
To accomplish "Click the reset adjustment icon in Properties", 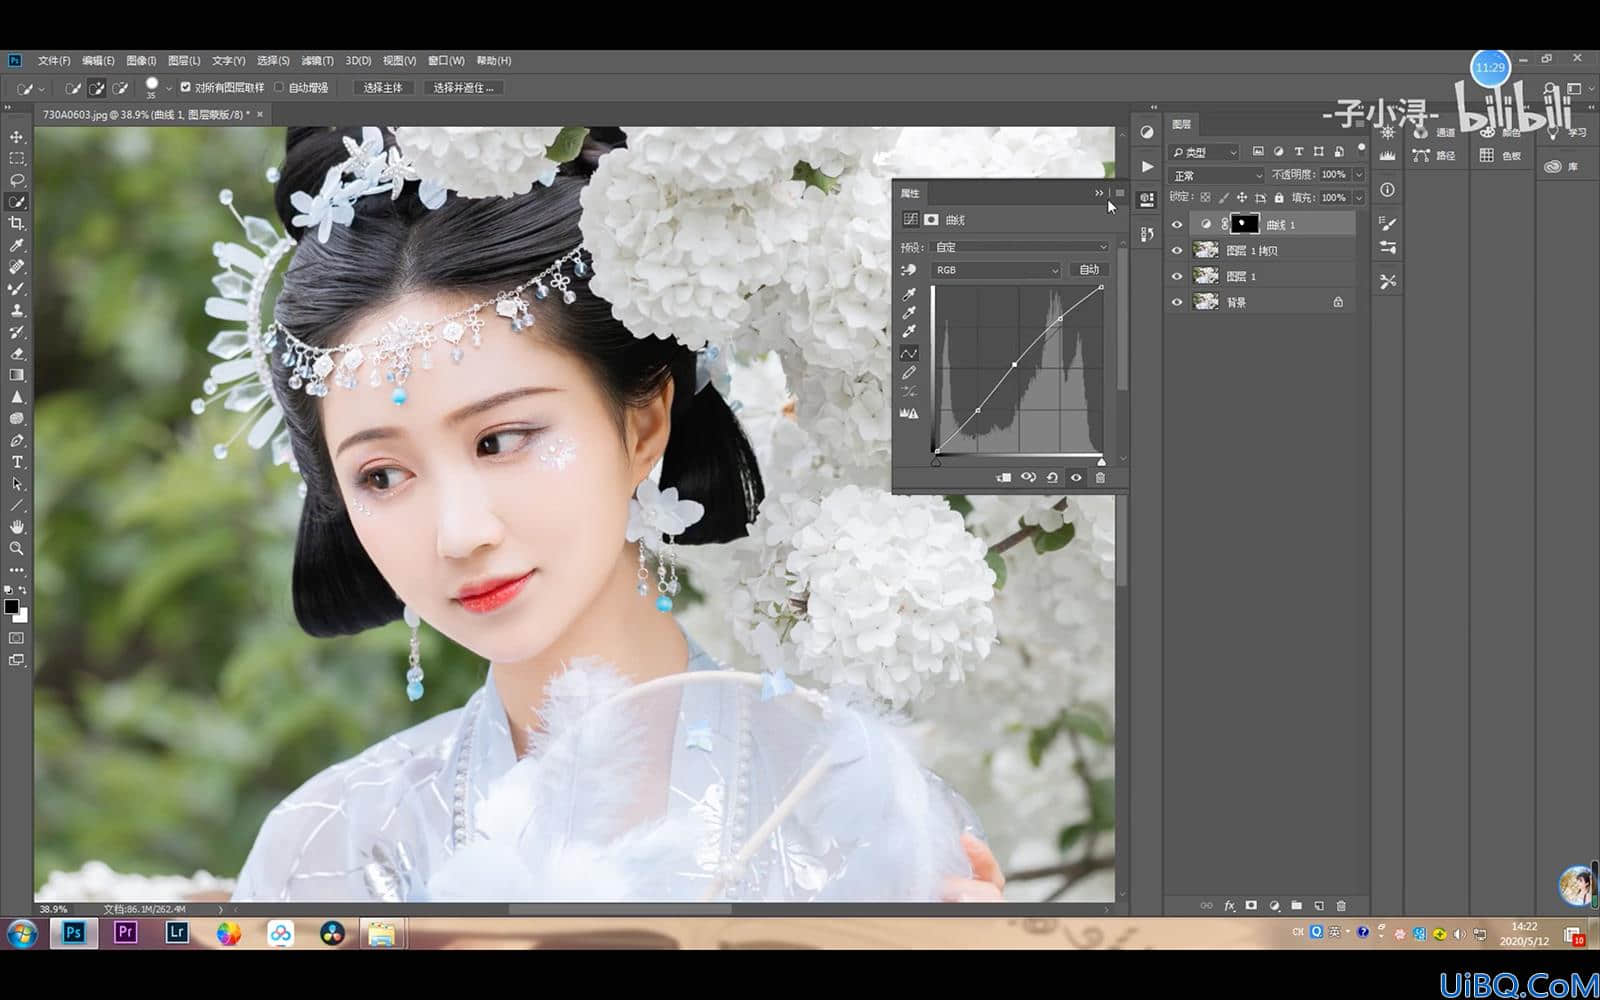I will (x=1052, y=478).
